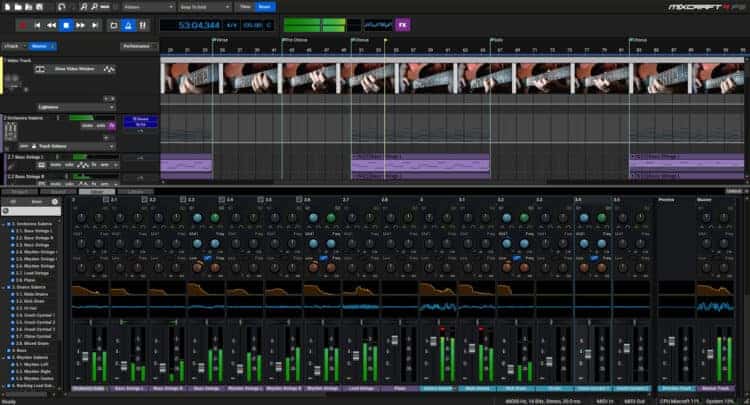Screen dimensions: 750x405
Task: Solo the Orchestra Submix track
Action: click(x=100, y=126)
